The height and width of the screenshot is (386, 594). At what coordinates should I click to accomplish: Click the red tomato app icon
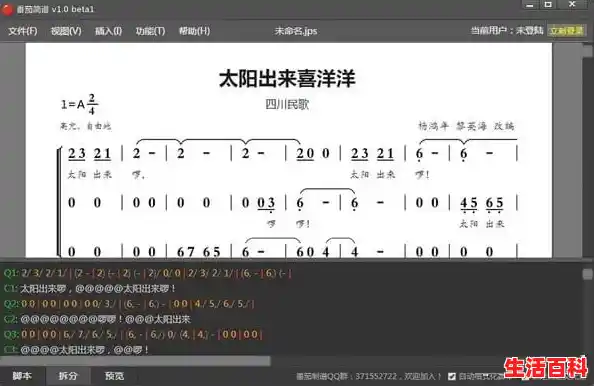click(x=7, y=9)
